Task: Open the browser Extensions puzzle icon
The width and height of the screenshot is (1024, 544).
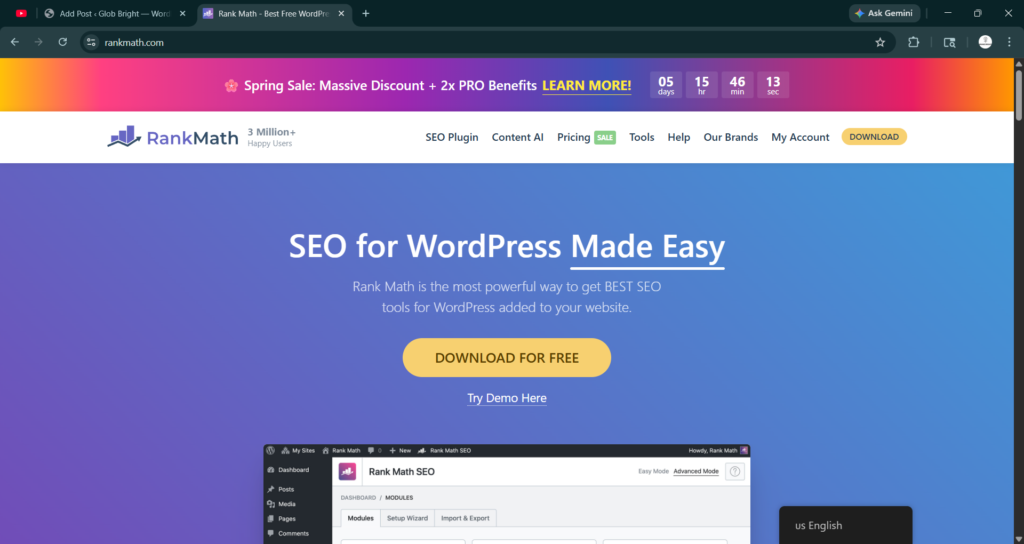Action: pos(914,42)
